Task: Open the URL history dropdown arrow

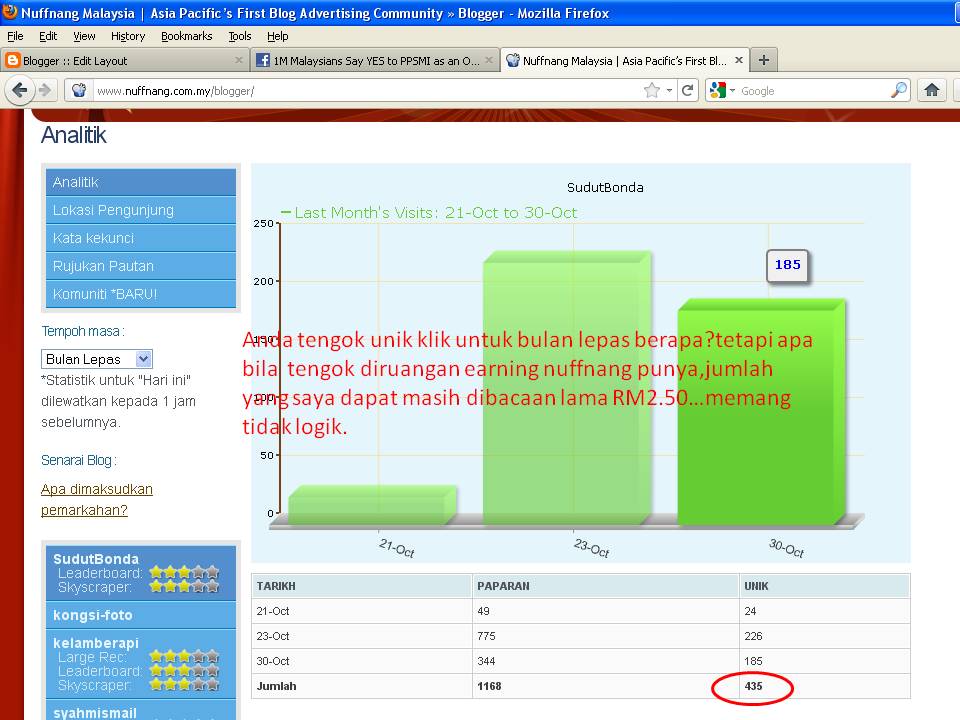Action: coord(669,91)
